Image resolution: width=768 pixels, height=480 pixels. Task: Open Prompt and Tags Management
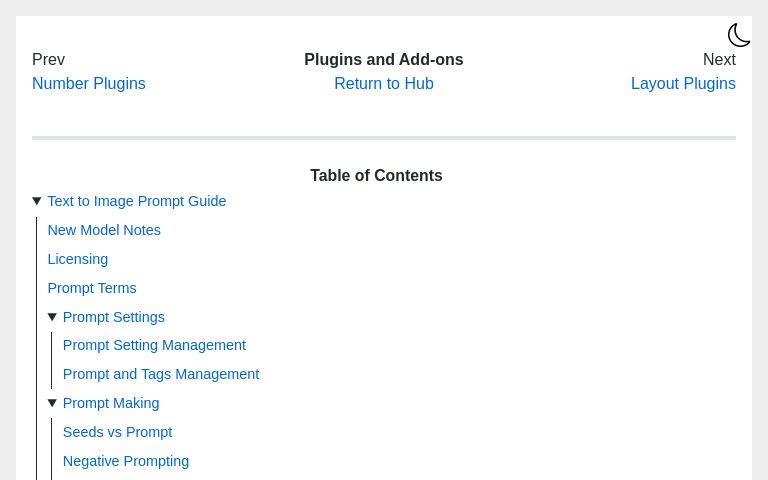pyautogui.click(x=161, y=374)
